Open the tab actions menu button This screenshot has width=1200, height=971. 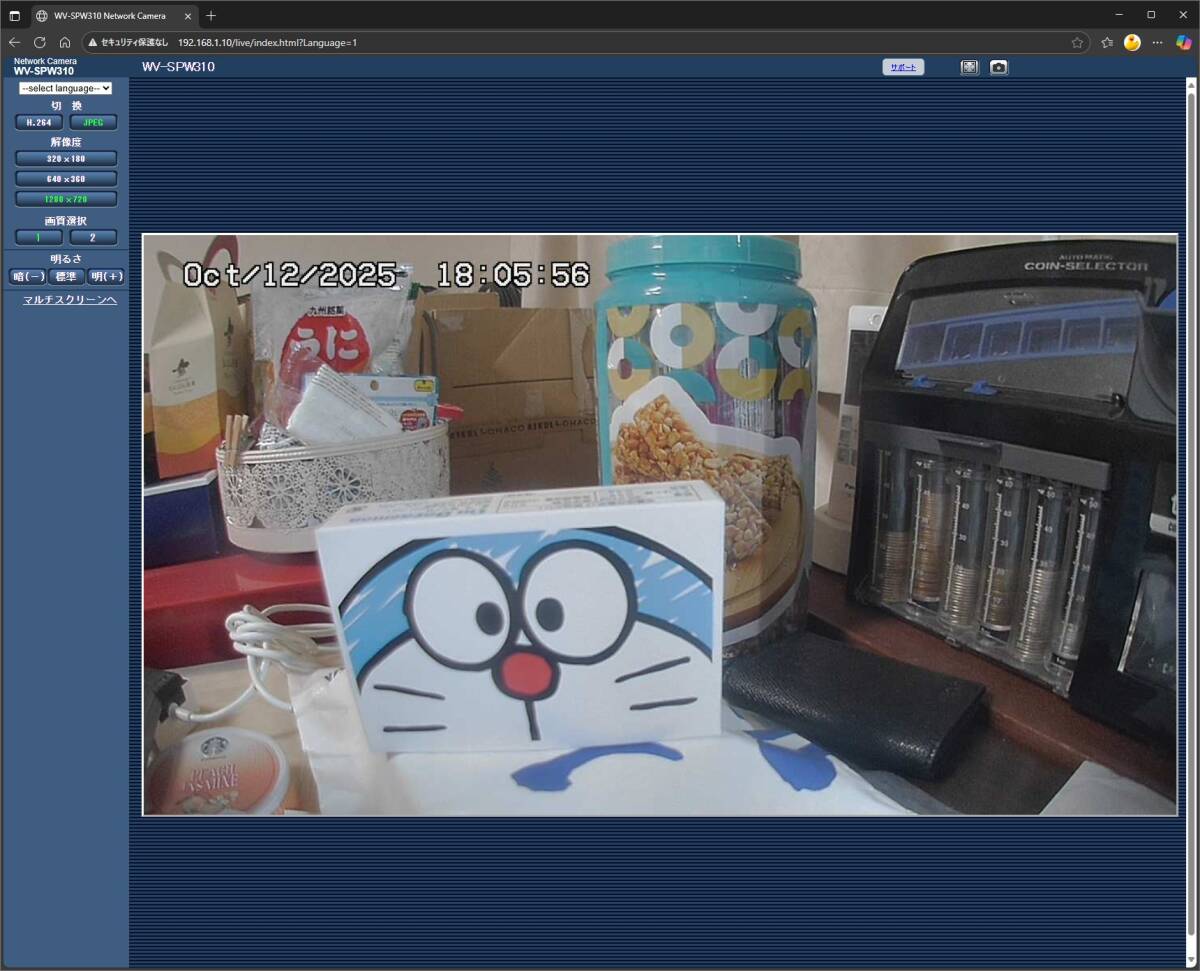click(14, 16)
